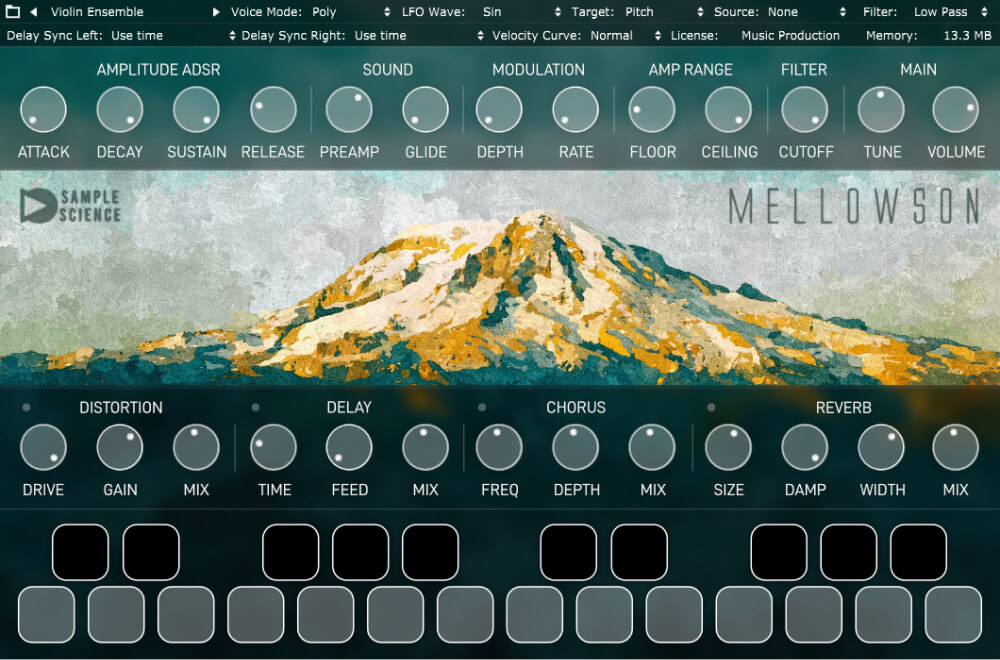Screen dimensions: 1000x660
Task: Click the Sample Science logo
Action: (x=70, y=205)
